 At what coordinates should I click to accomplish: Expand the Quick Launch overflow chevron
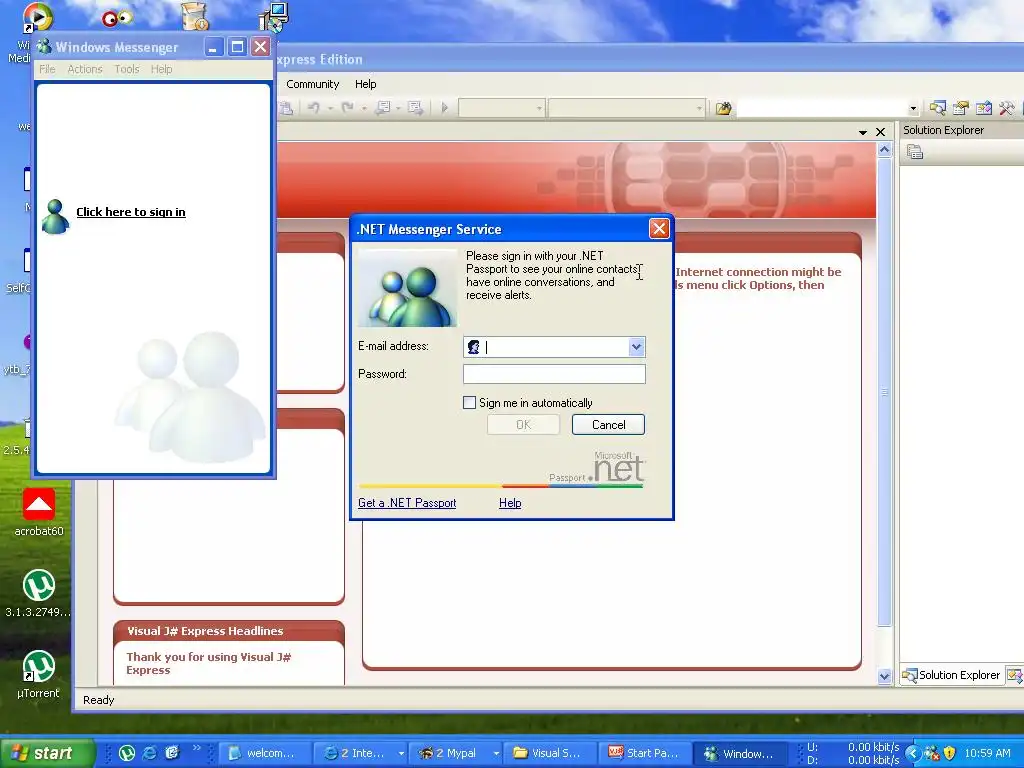coord(196,747)
